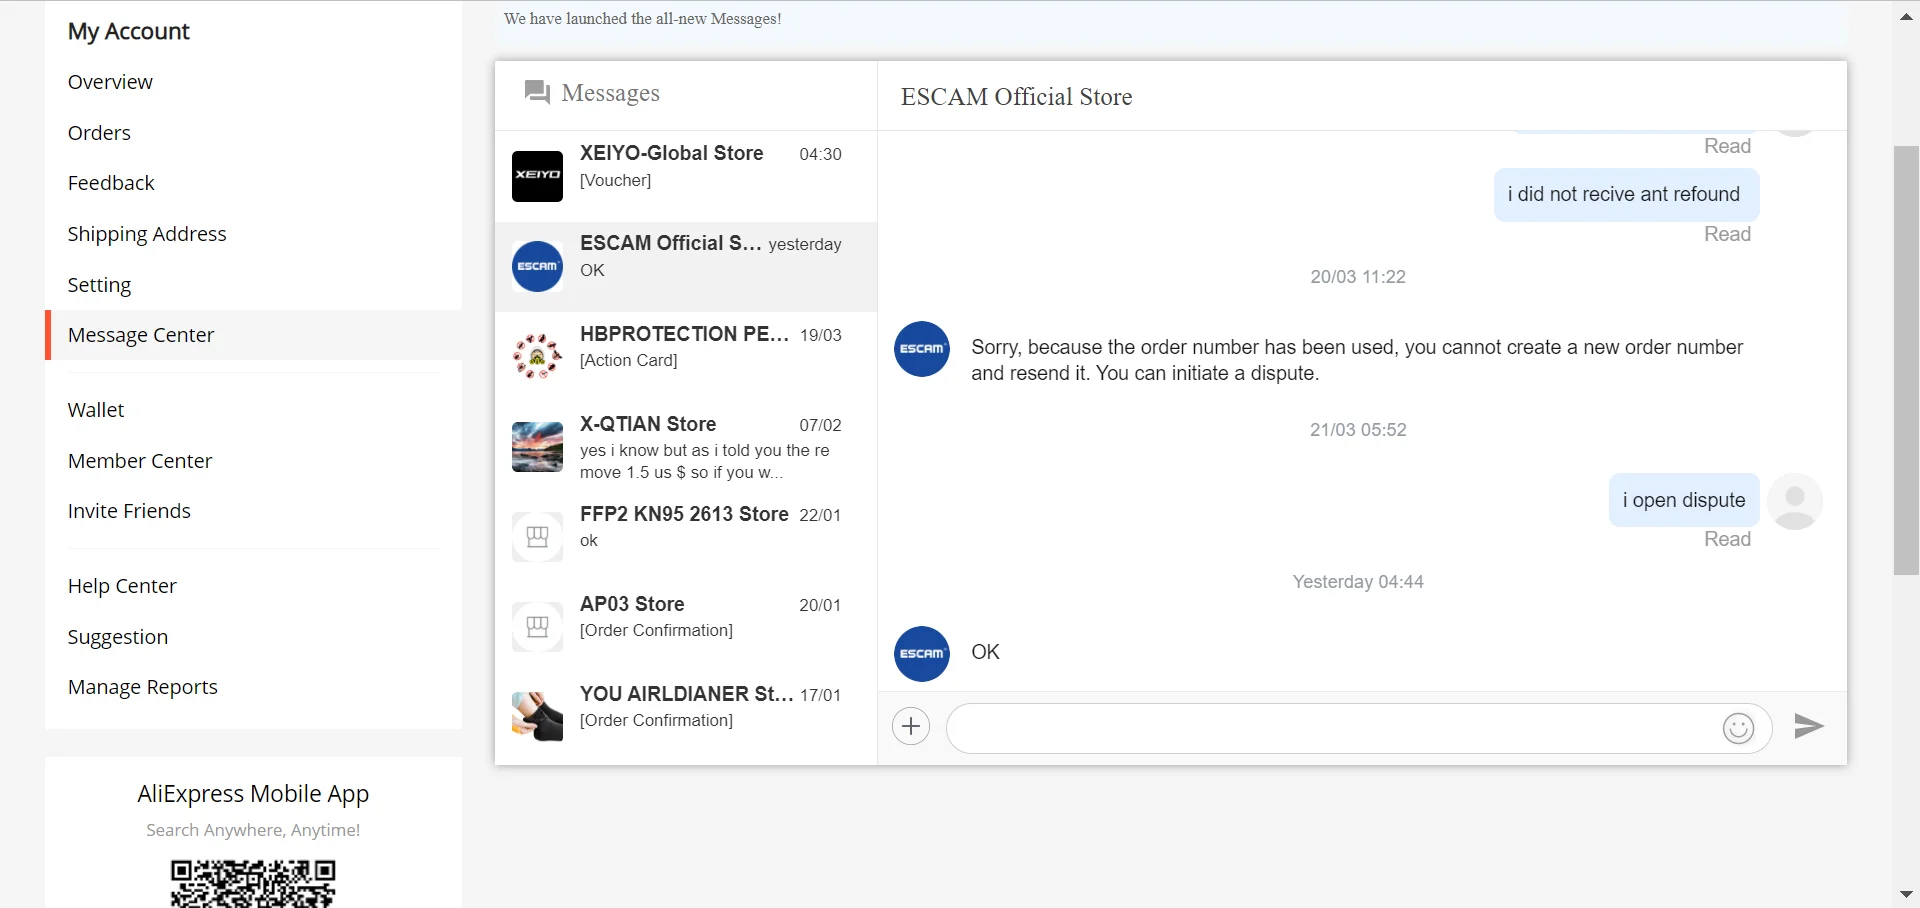The image size is (1920, 908).
Task: Click the seller's 'Sorry, because the order' message
Action: pos(1357,360)
